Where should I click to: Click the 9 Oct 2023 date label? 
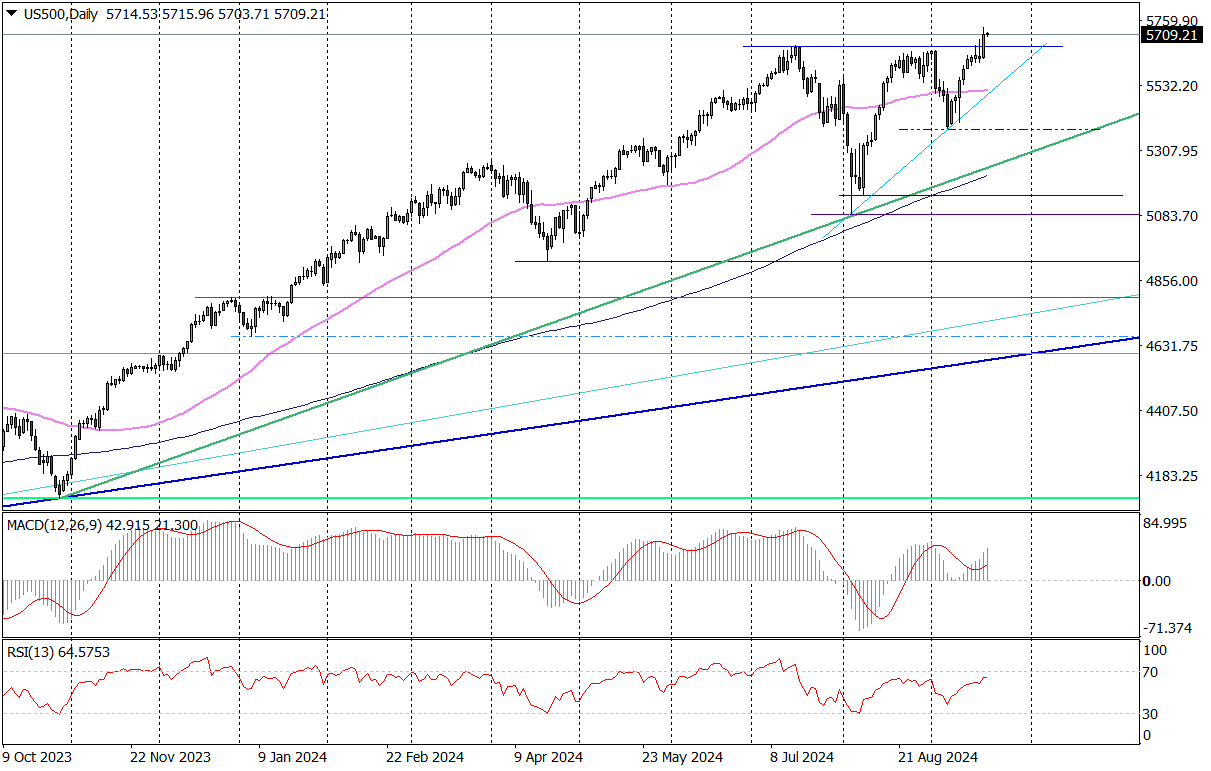pyautogui.click(x=36, y=757)
